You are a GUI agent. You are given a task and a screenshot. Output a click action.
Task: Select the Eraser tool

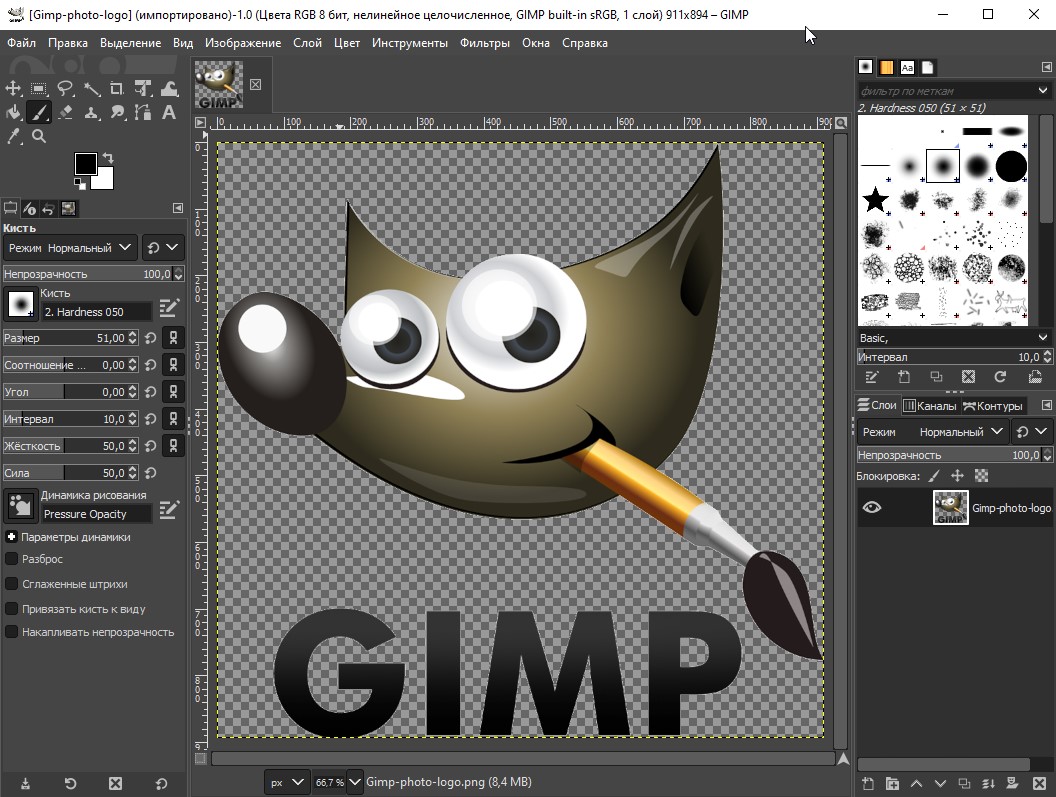pos(64,112)
